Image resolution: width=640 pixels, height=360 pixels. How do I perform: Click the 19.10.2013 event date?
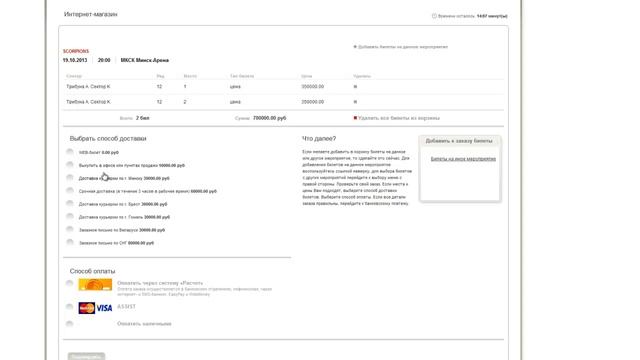(75, 60)
